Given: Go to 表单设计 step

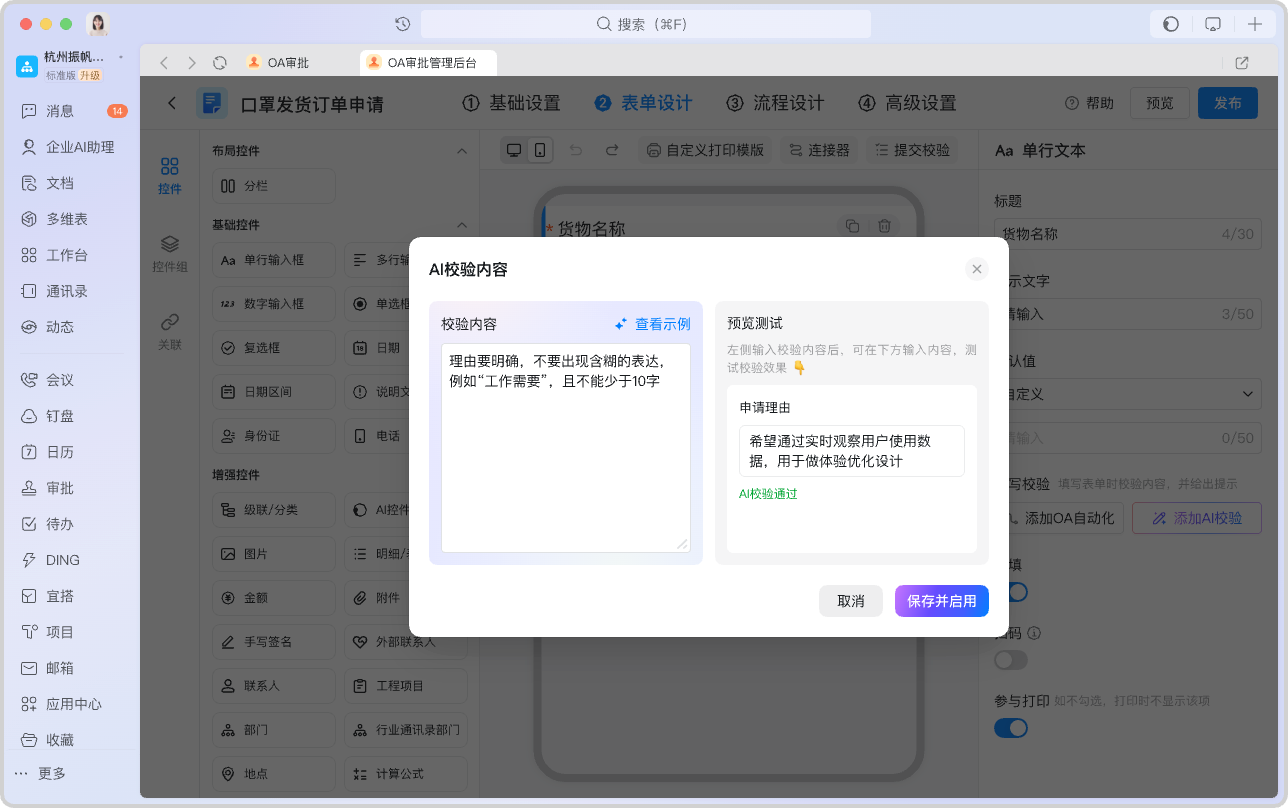Looking at the screenshot, I should [x=643, y=103].
